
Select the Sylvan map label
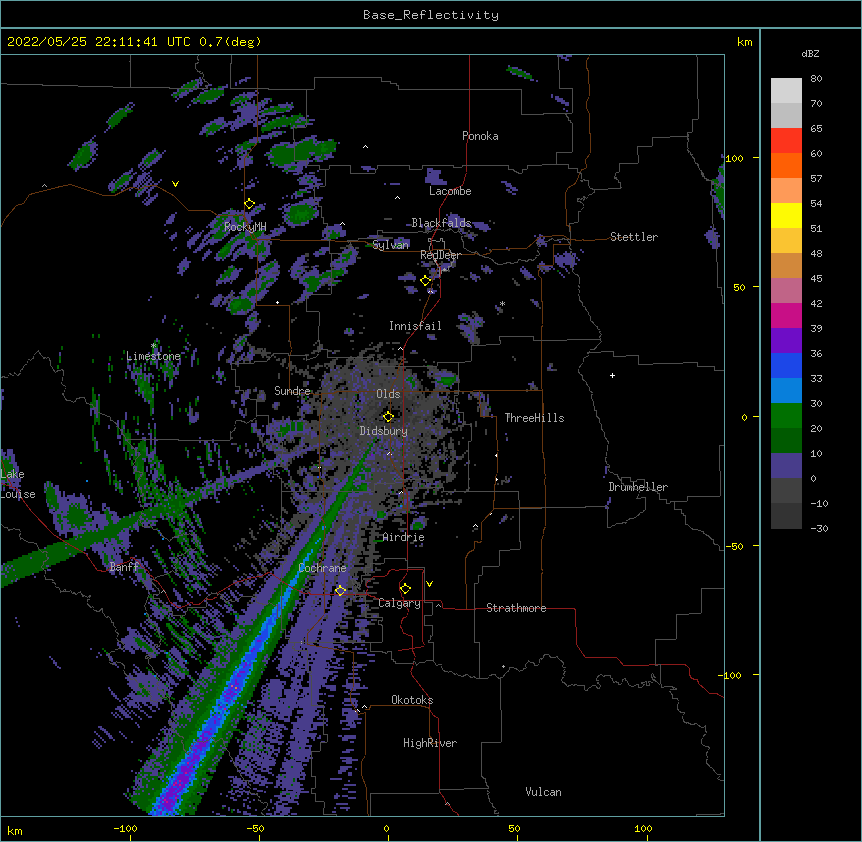click(390, 245)
